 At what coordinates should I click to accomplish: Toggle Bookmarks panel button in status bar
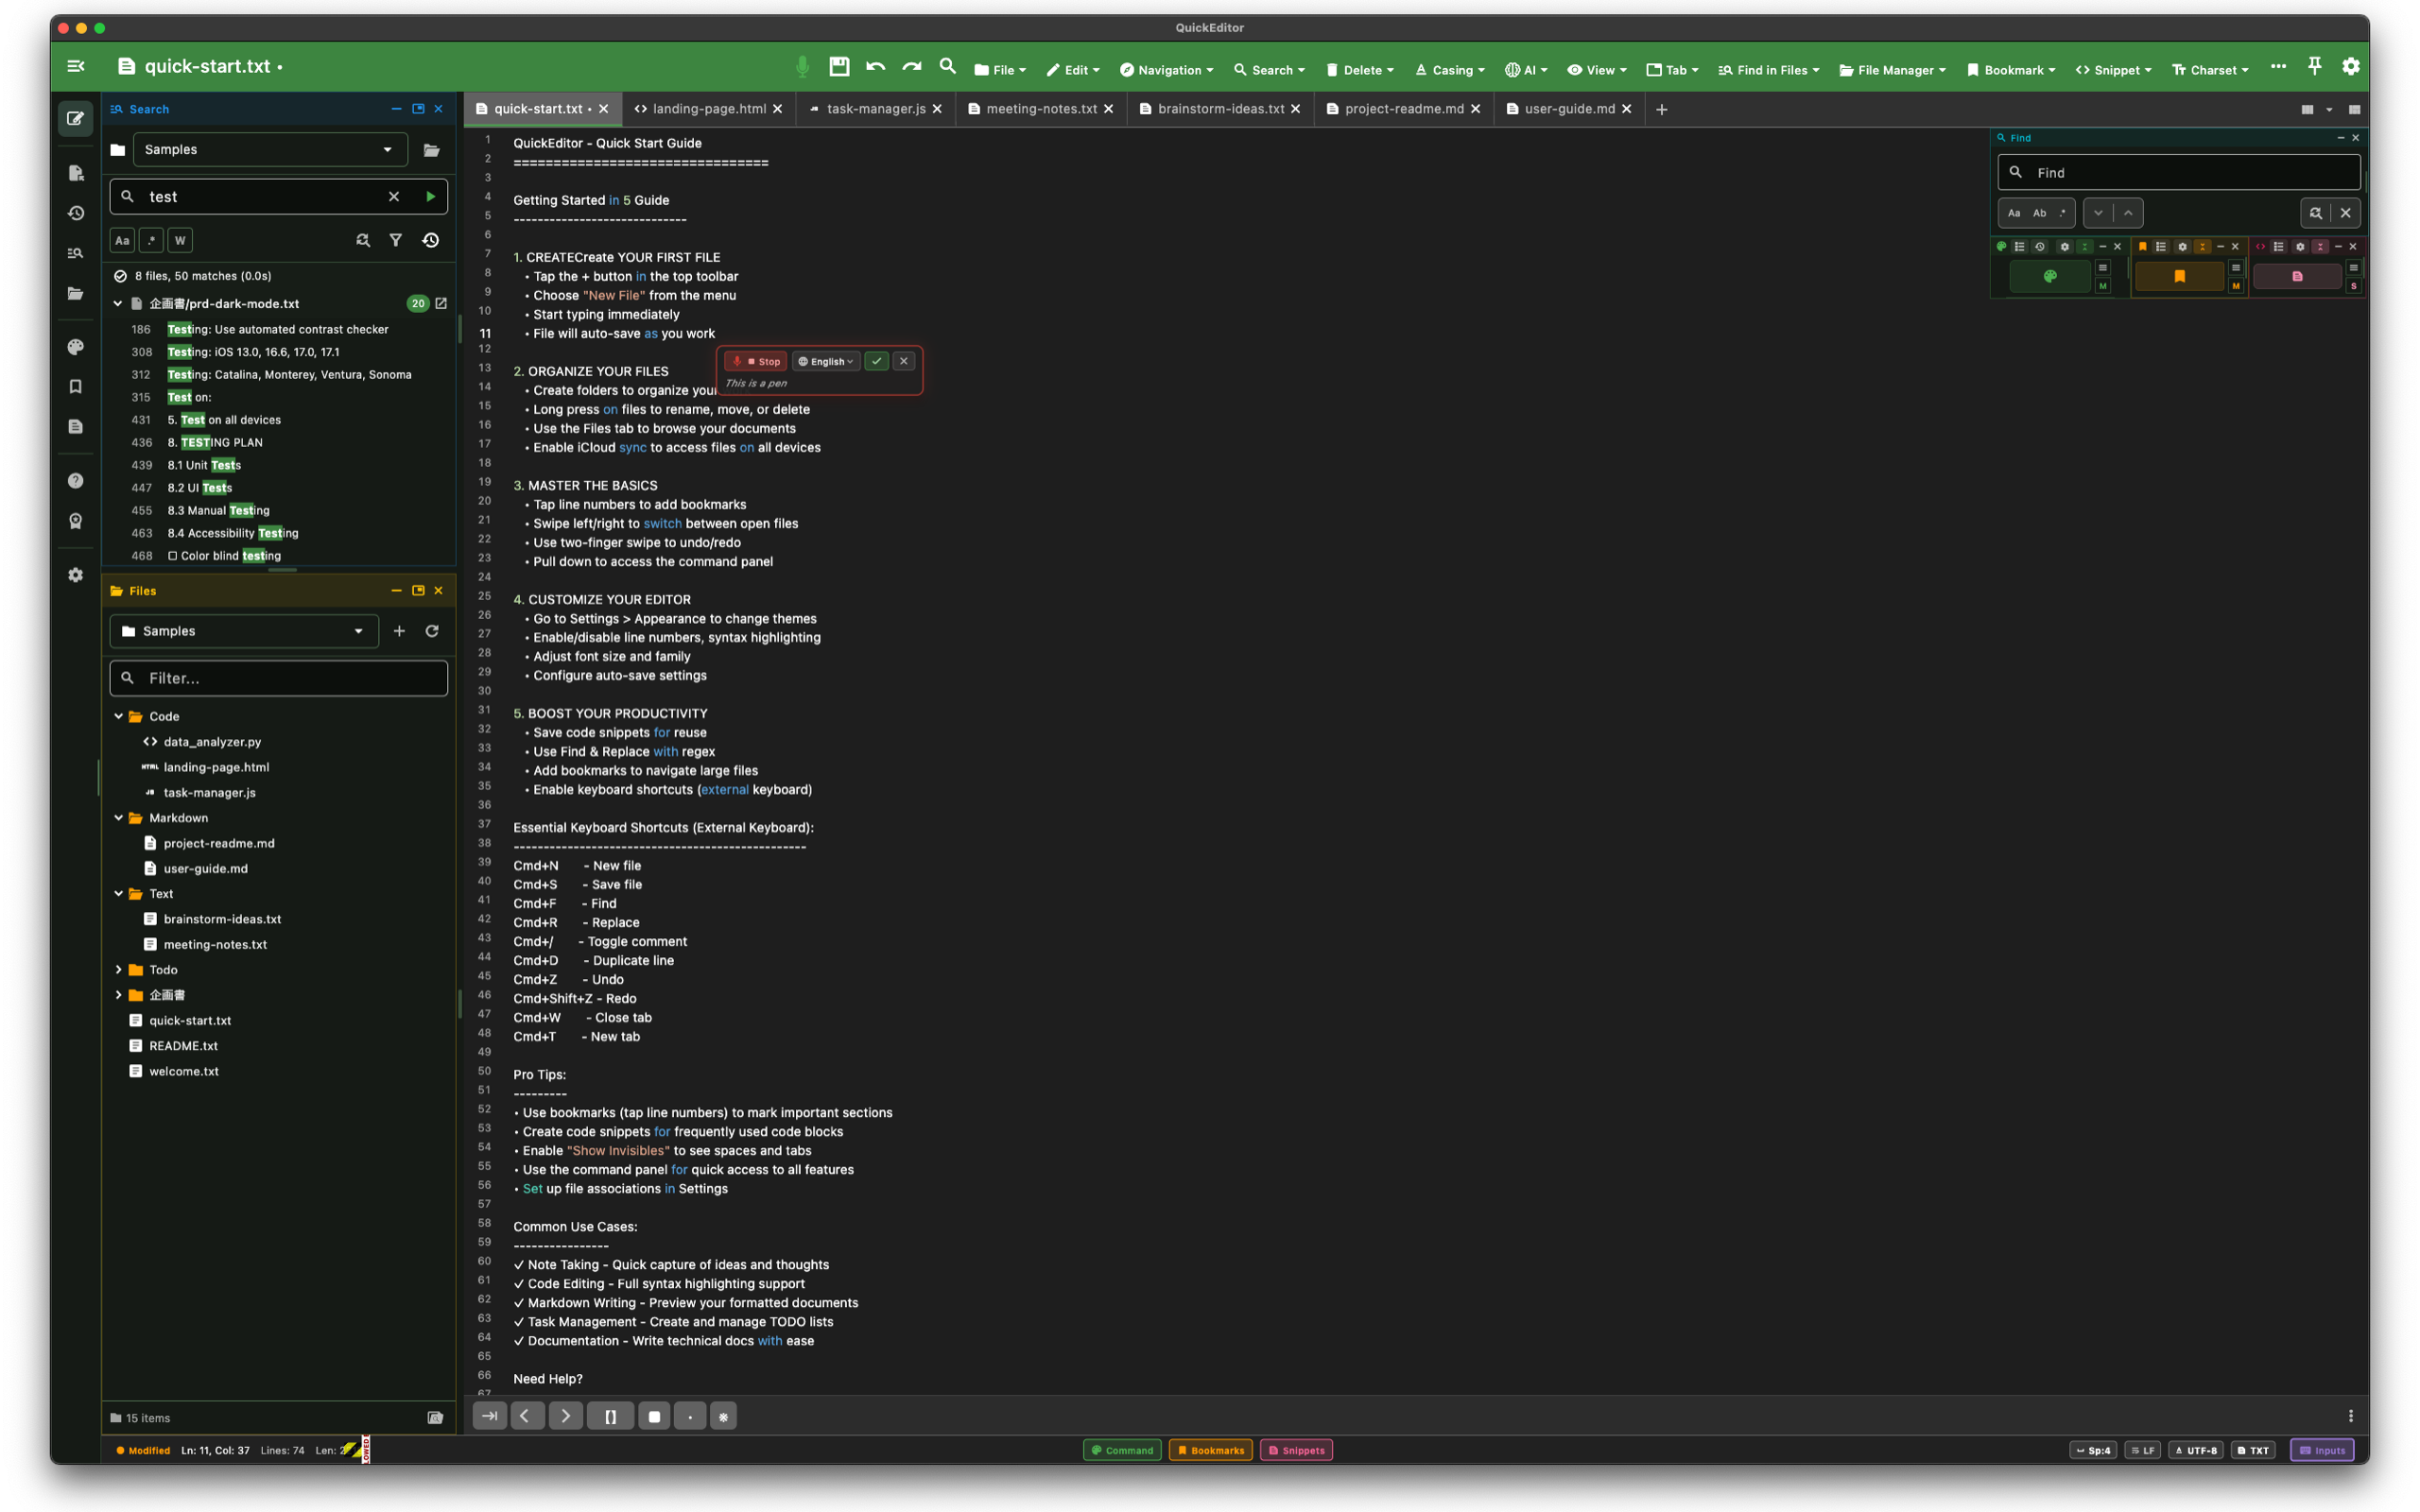[1210, 1450]
